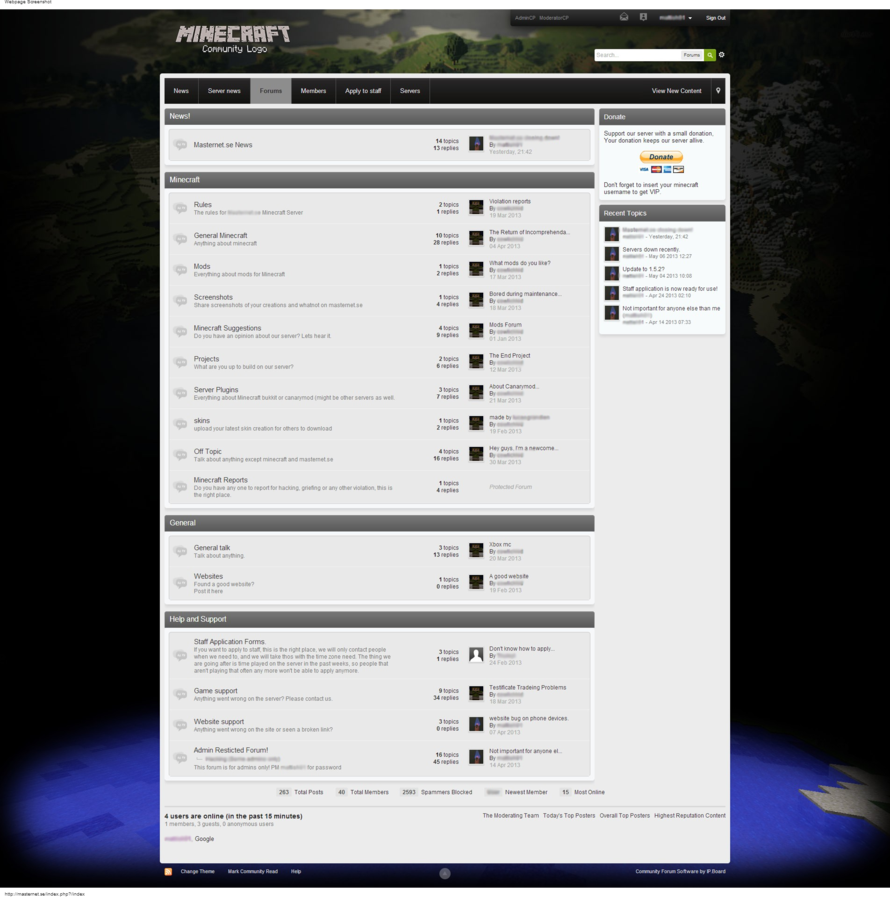Screen dimensions: 890x897
Task: Select the Forums tab
Action: 271,91
